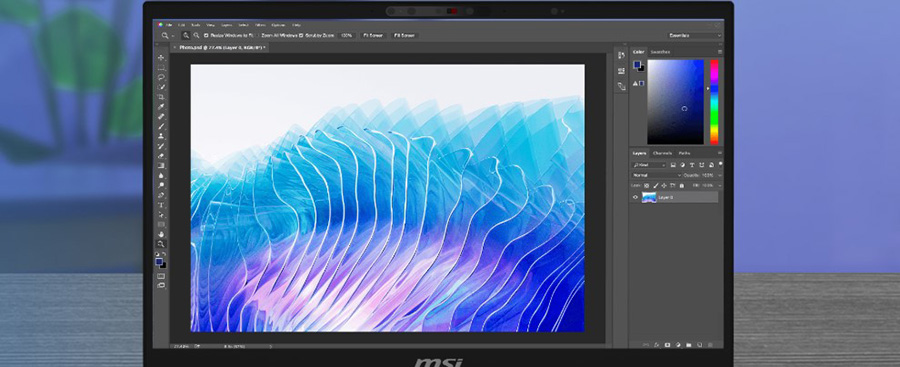
Task: Open the Essentials workspace dropdown
Action: point(695,36)
